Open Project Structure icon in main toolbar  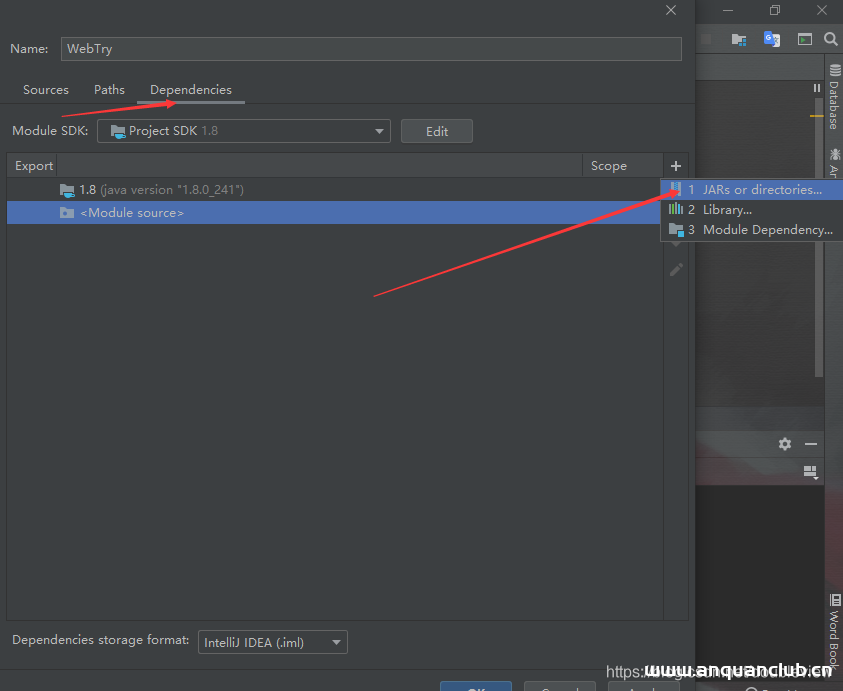point(739,39)
